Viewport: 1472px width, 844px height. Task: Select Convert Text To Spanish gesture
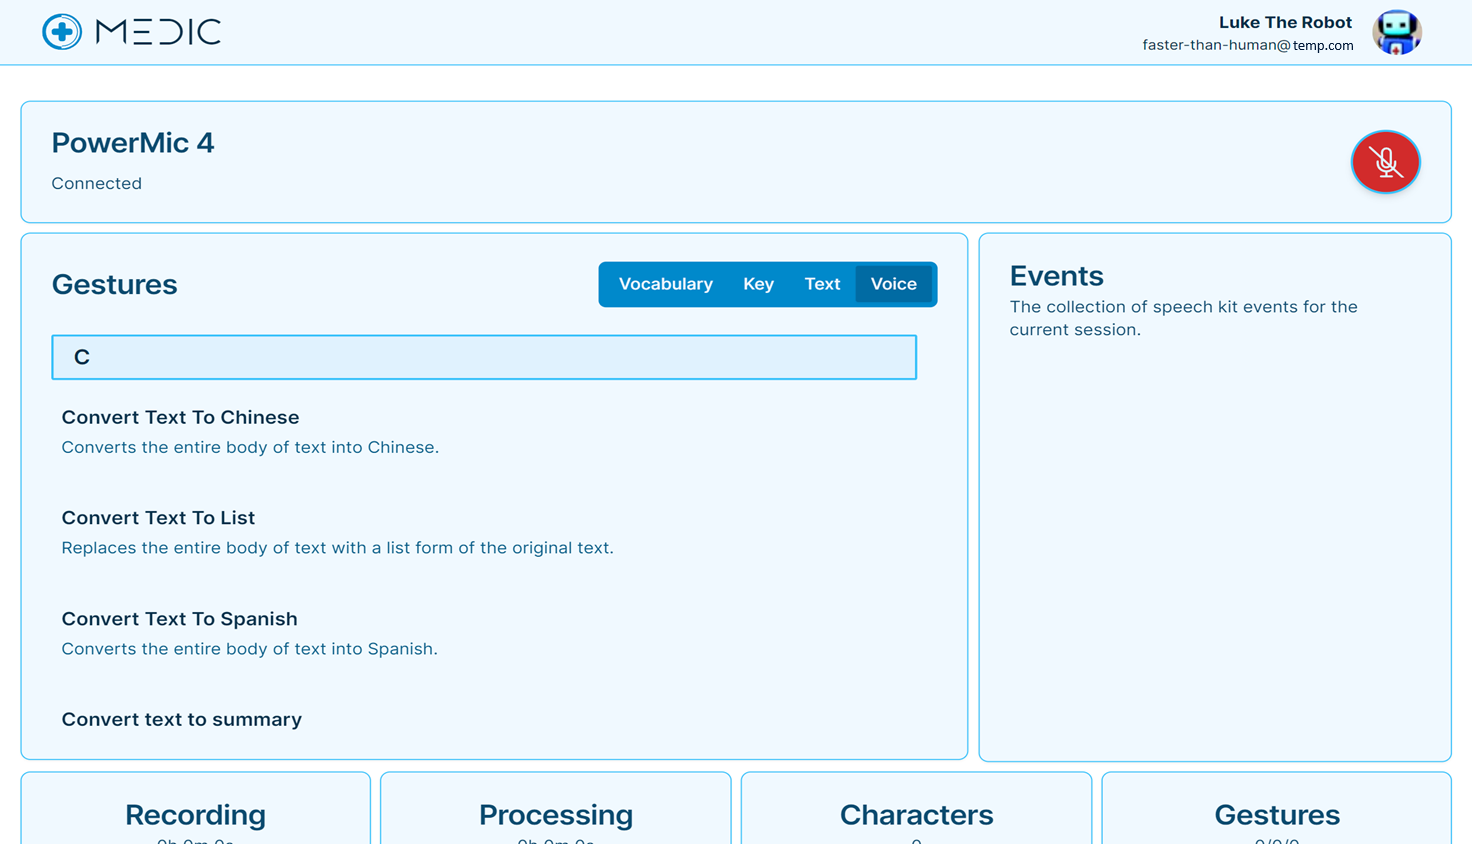(179, 619)
